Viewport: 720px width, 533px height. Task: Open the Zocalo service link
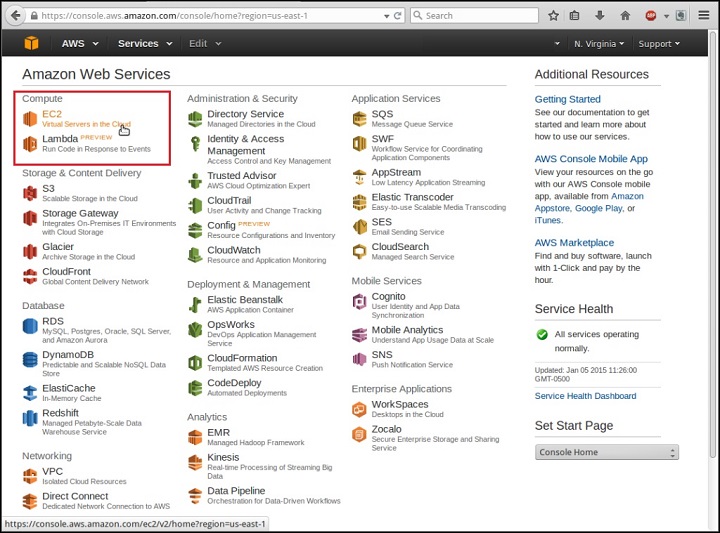386,429
